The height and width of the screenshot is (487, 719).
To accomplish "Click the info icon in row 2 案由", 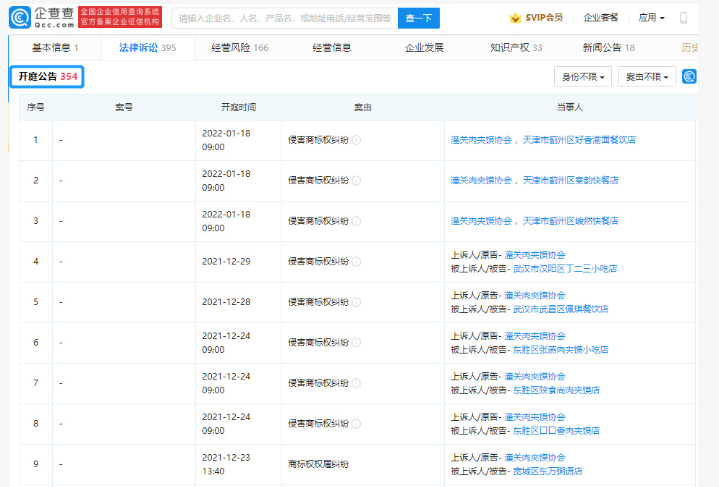I will click(356, 180).
